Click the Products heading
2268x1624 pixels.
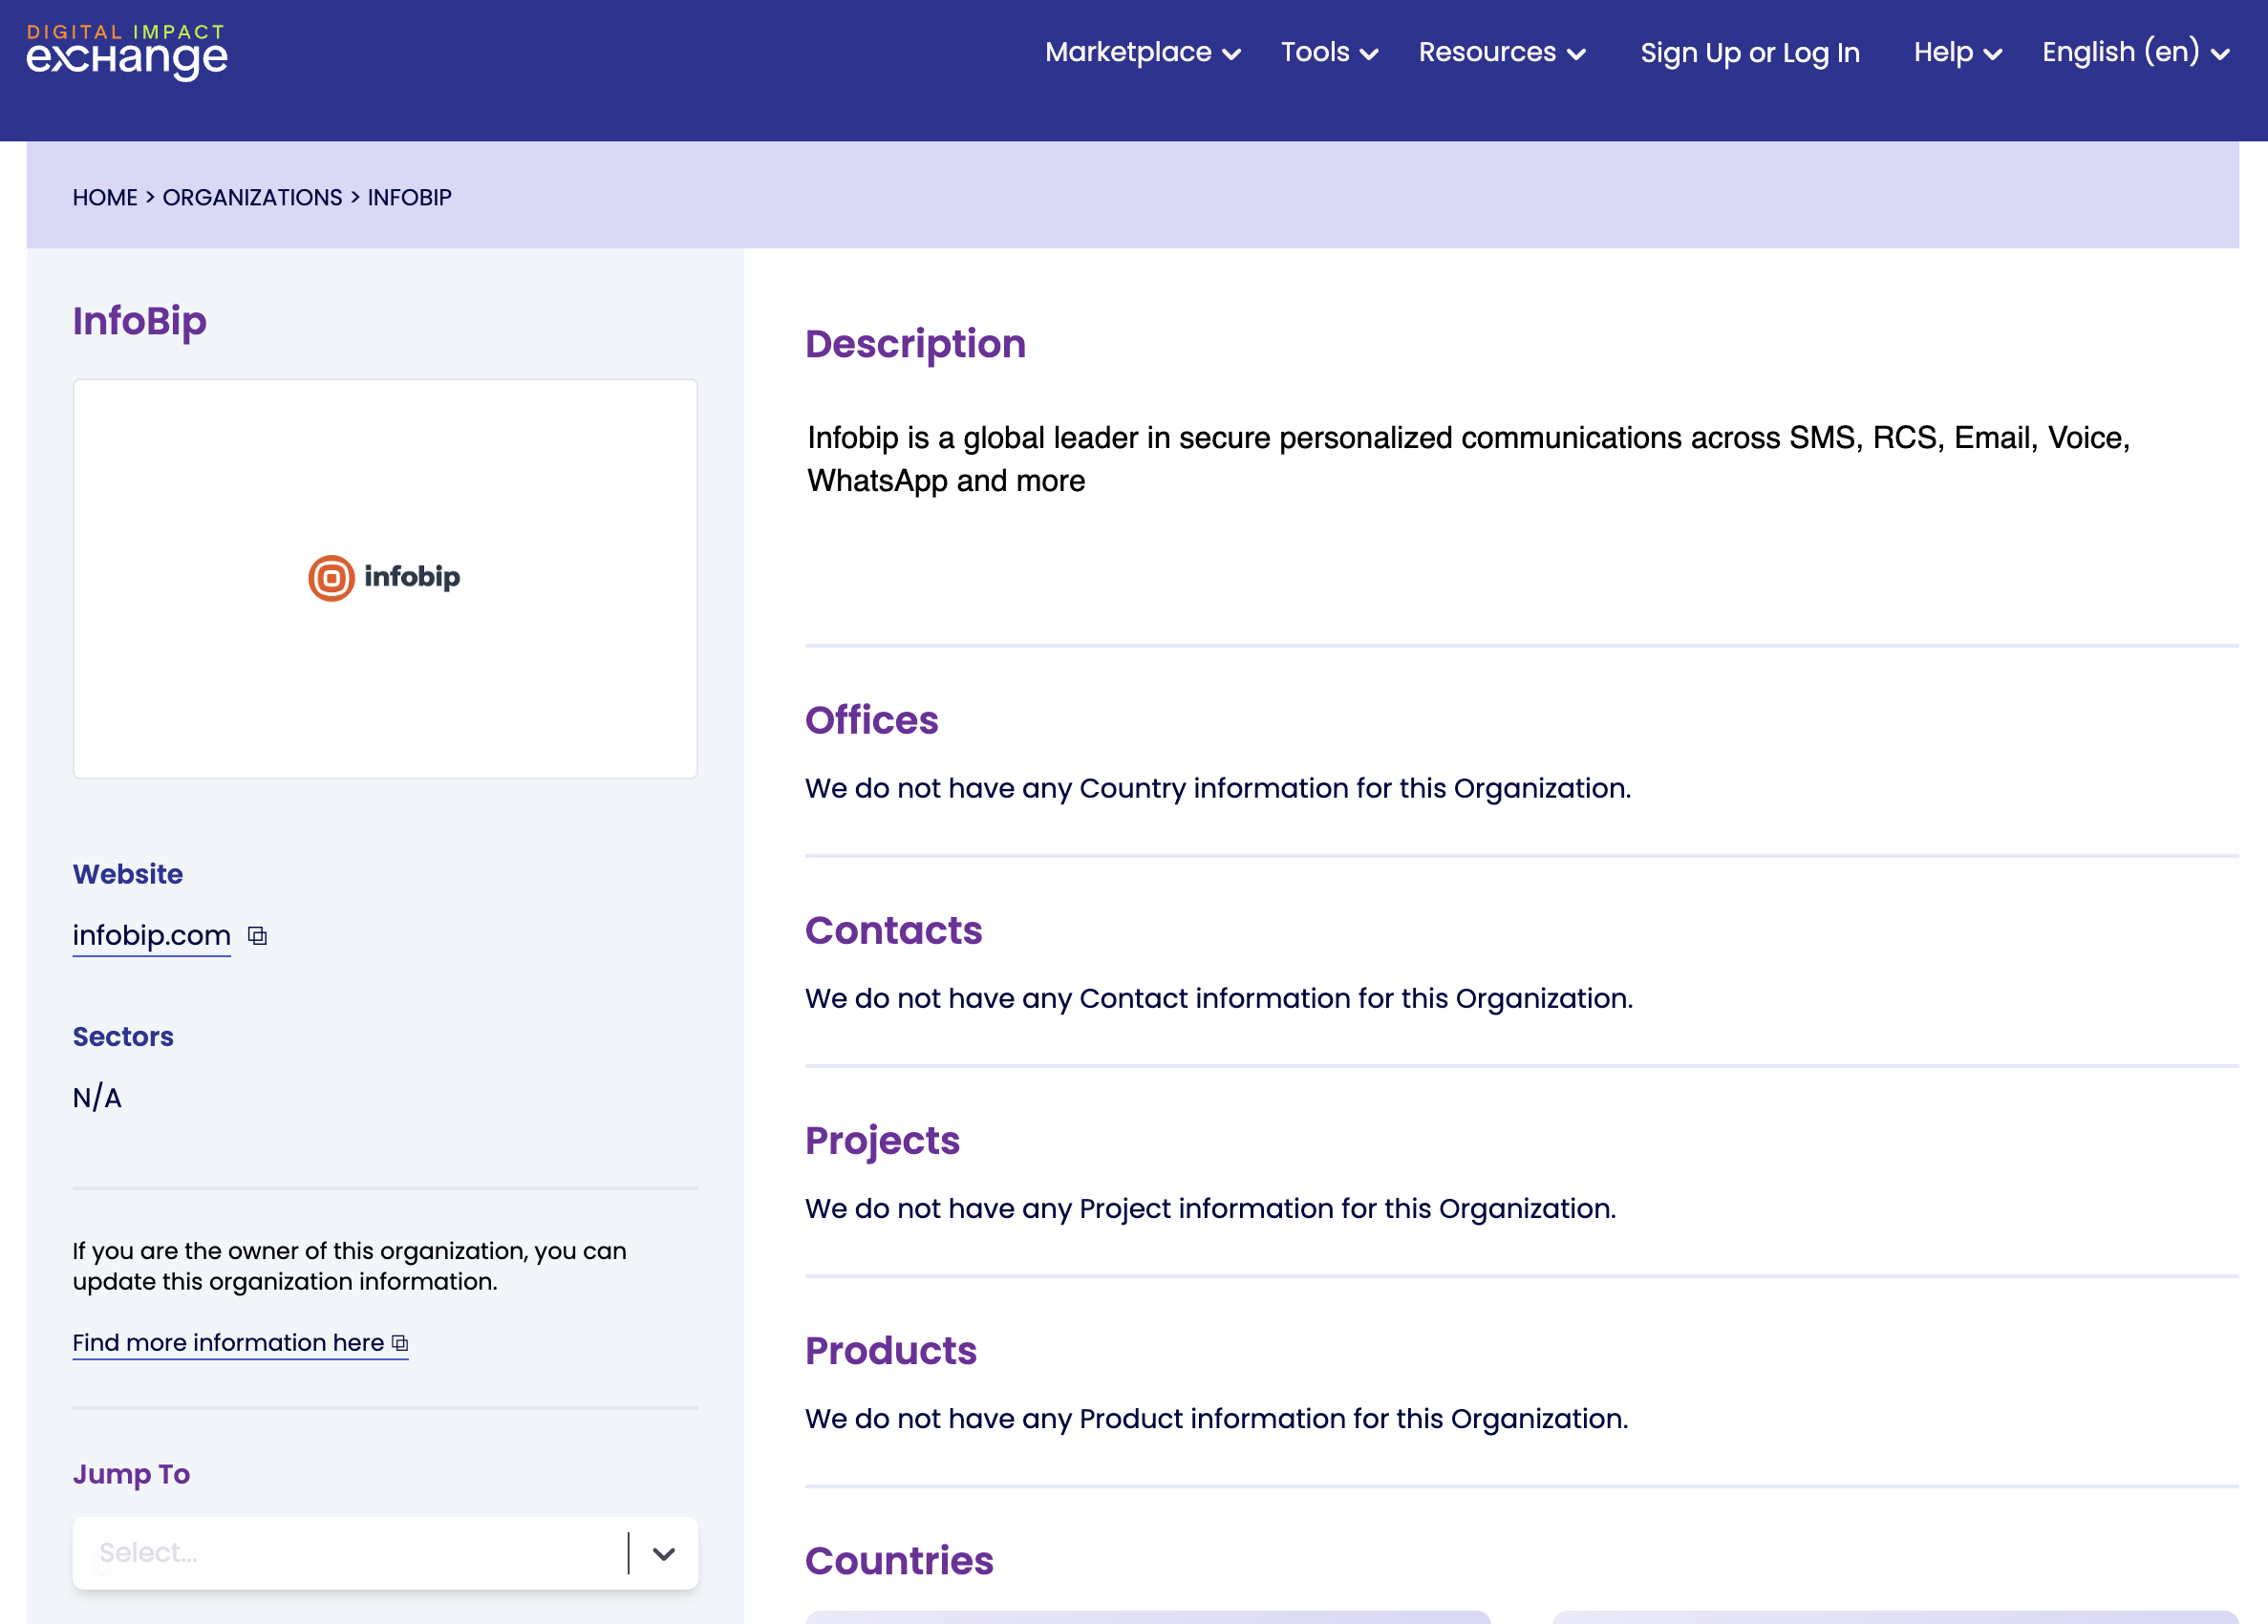pyautogui.click(x=890, y=1351)
